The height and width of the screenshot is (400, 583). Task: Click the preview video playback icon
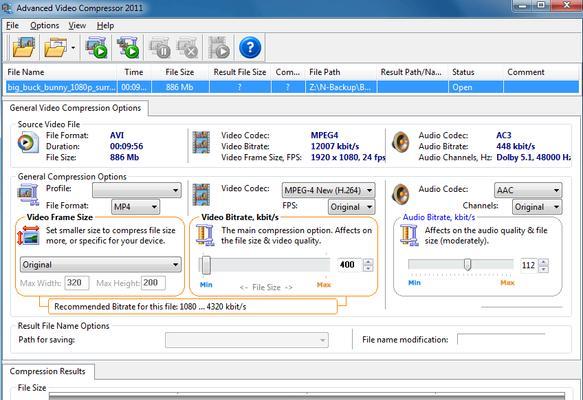pyautogui.click(x=219, y=47)
